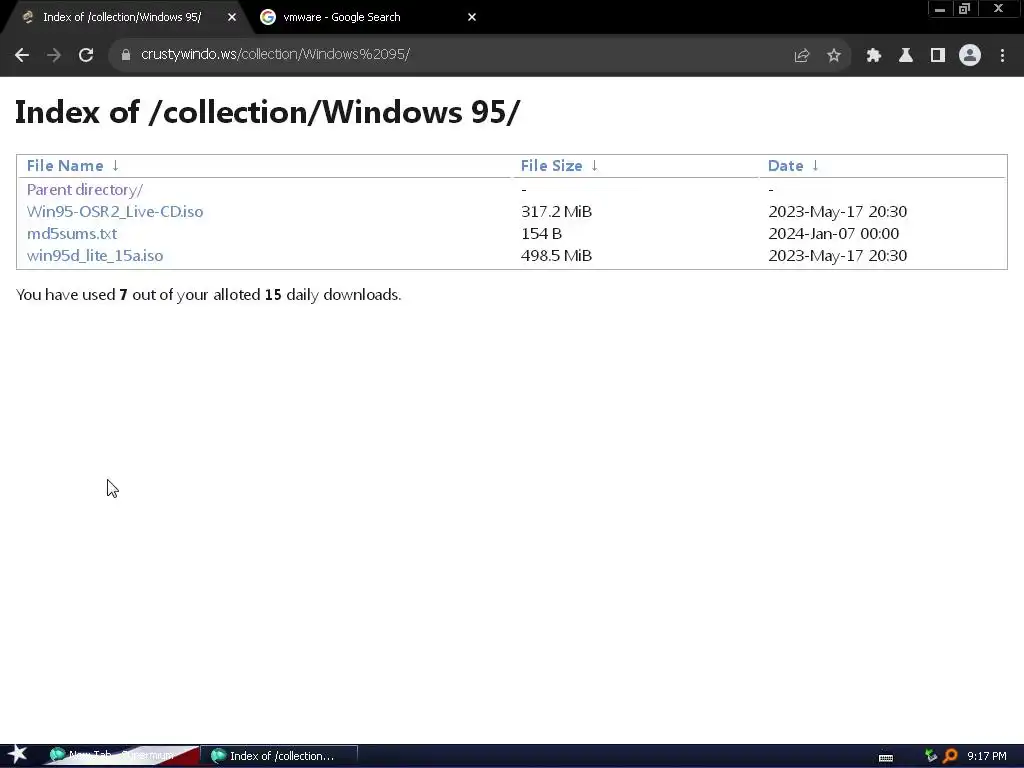
Task: Close the Index of /collection tab
Action: tap(232, 18)
